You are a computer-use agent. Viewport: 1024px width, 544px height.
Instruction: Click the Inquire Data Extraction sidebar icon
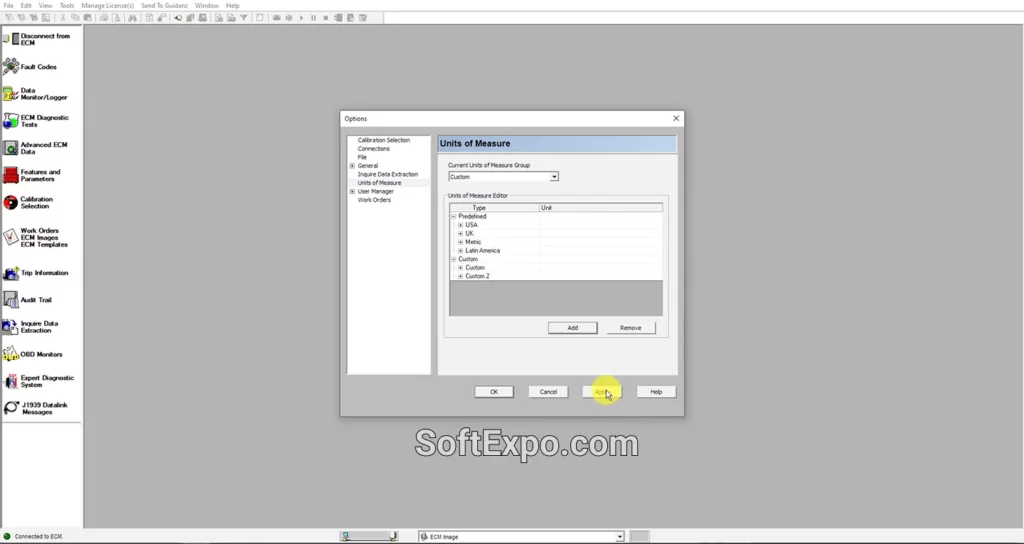[x=10, y=327]
